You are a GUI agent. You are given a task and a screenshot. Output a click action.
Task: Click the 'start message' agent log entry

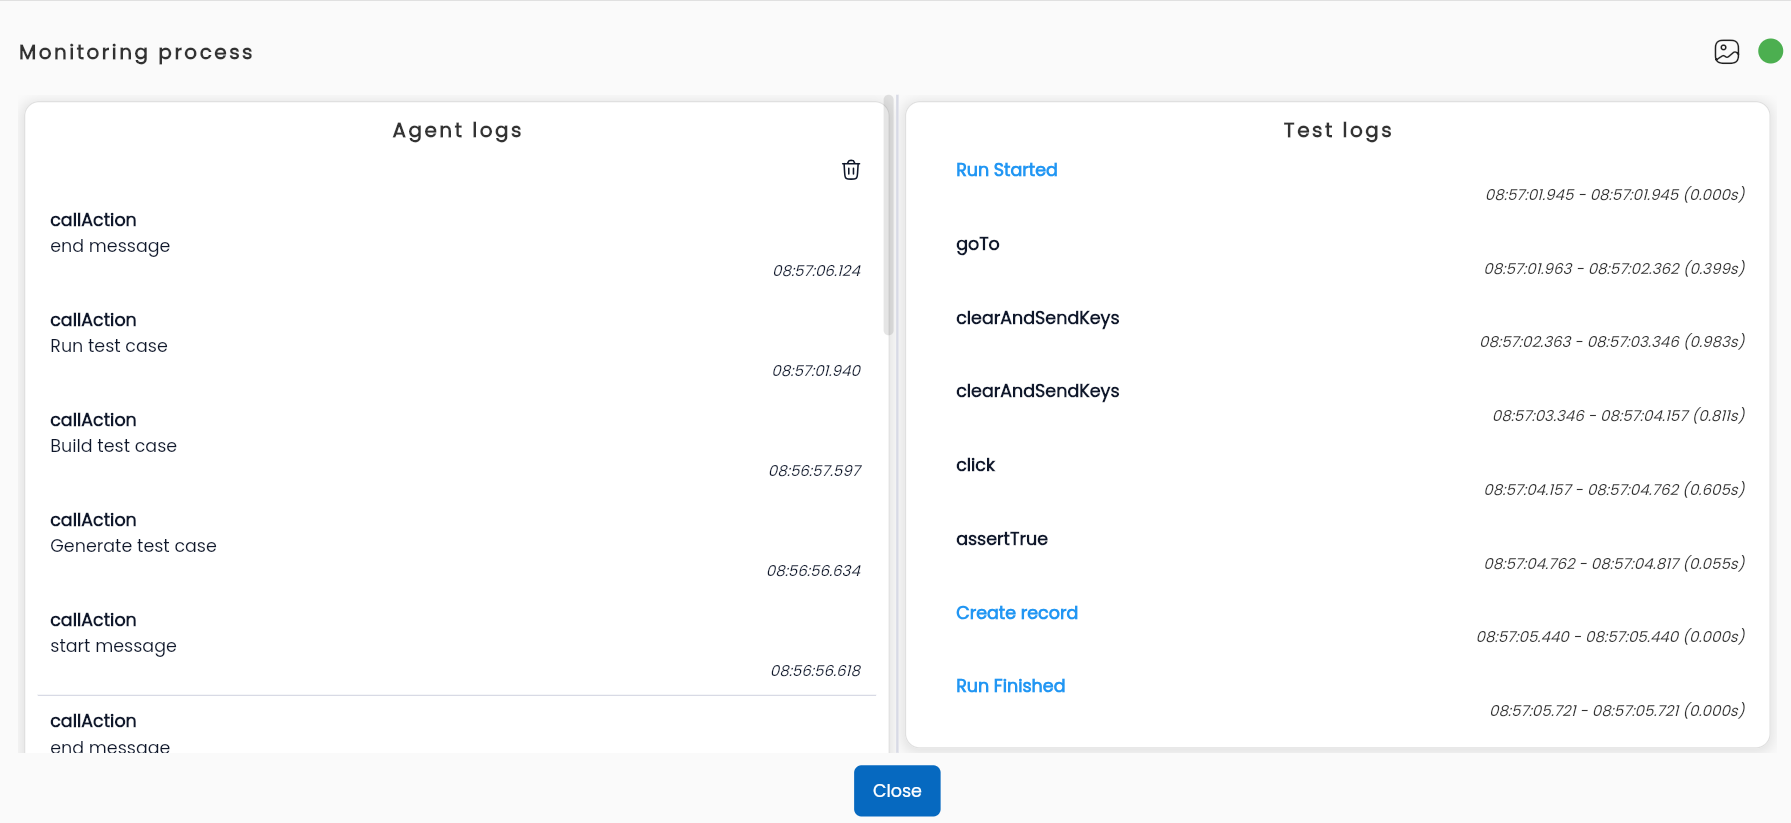[113, 646]
